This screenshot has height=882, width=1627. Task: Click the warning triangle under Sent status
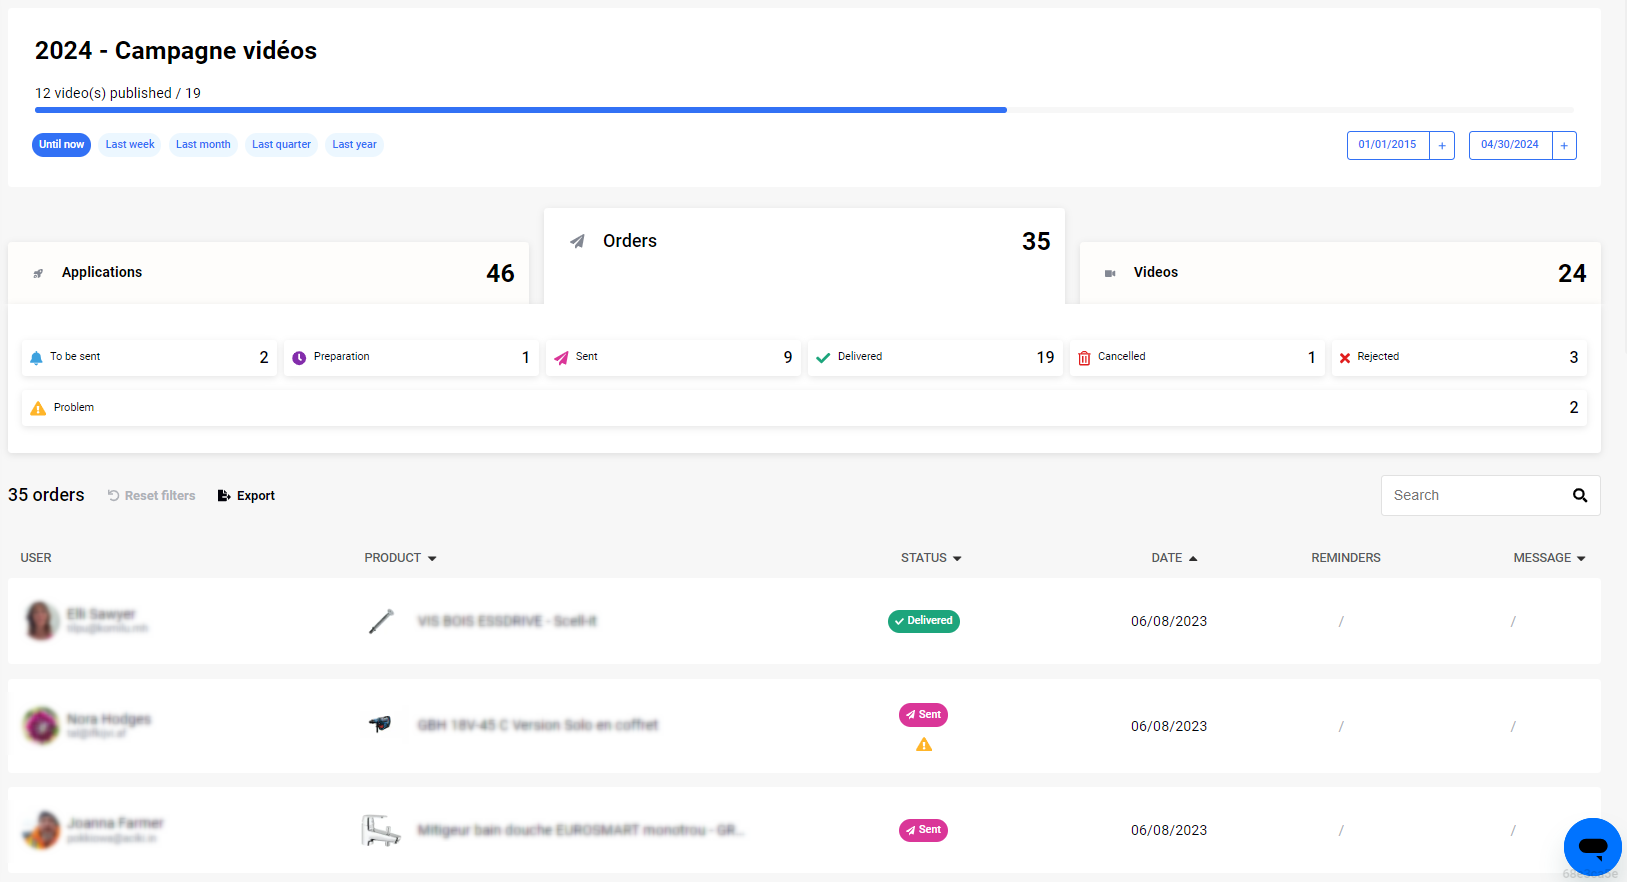pos(924,745)
